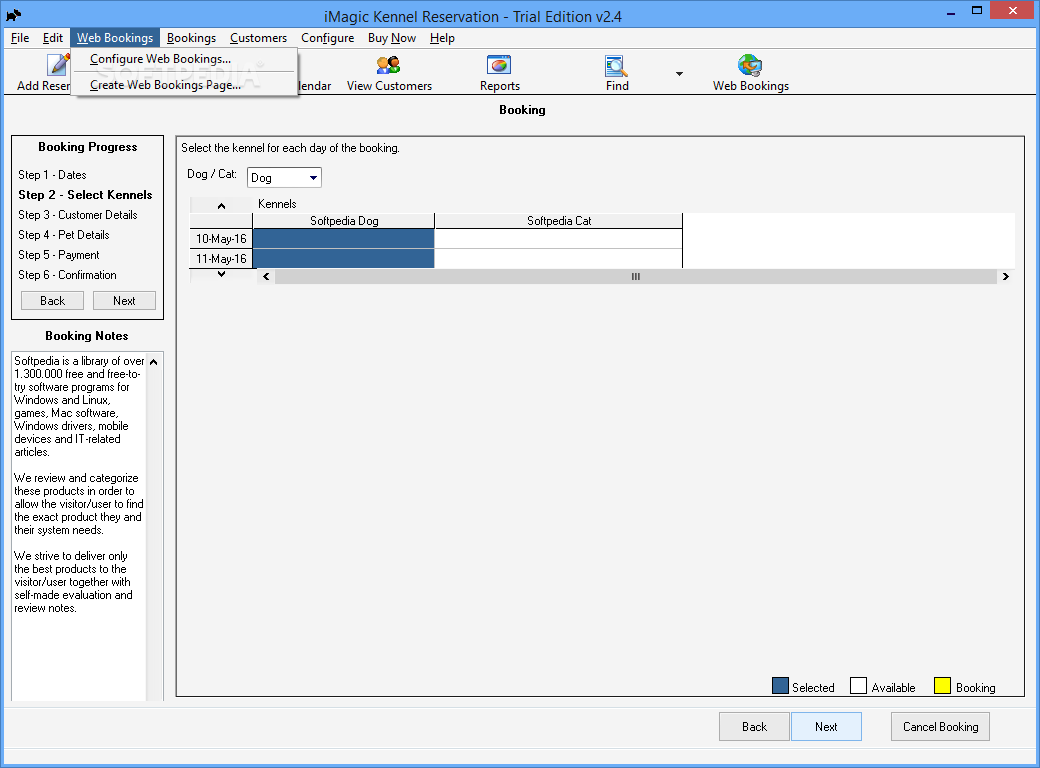Click inside the Booking Notes text area
The width and height of the screenshot is (1040, 768).
[x=79, y=526]
